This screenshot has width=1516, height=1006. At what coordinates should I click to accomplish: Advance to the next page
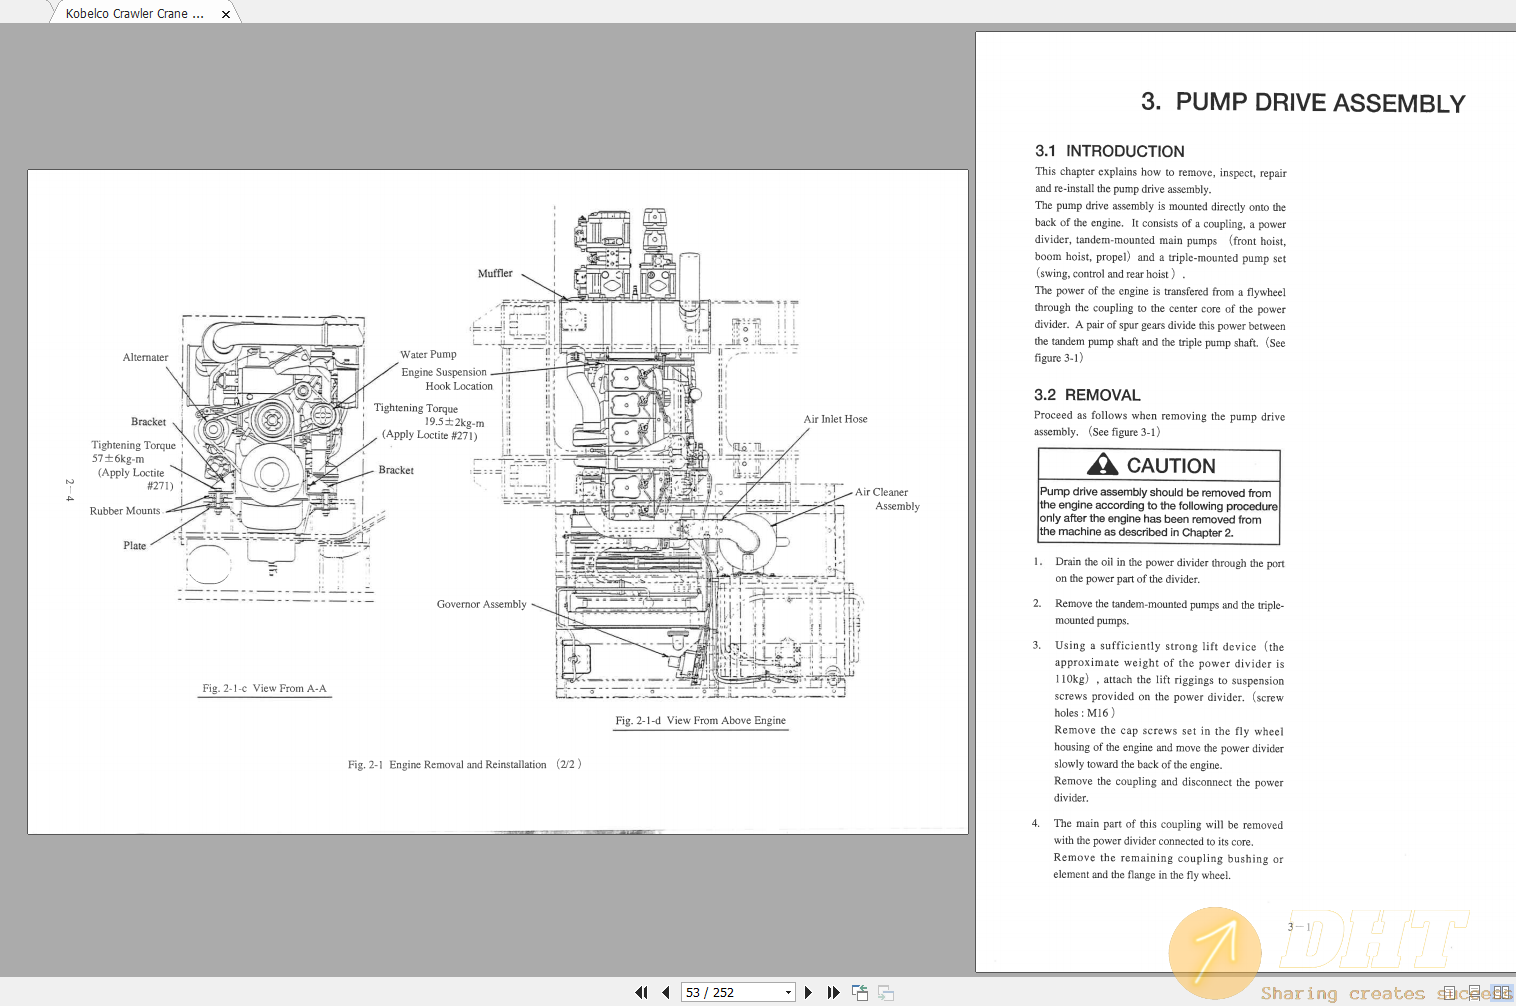point(808,993)
